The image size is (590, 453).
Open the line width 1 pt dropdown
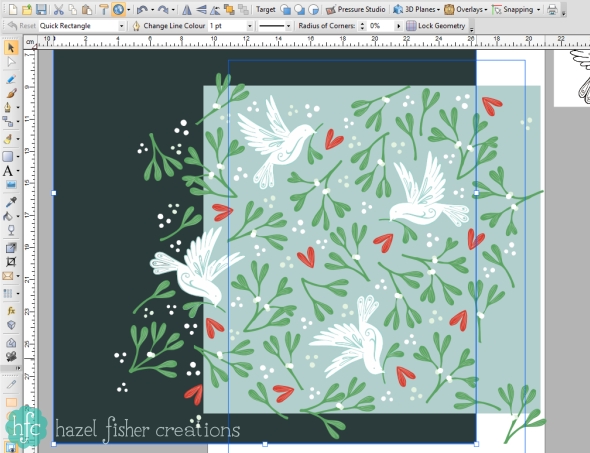(249, 26)
